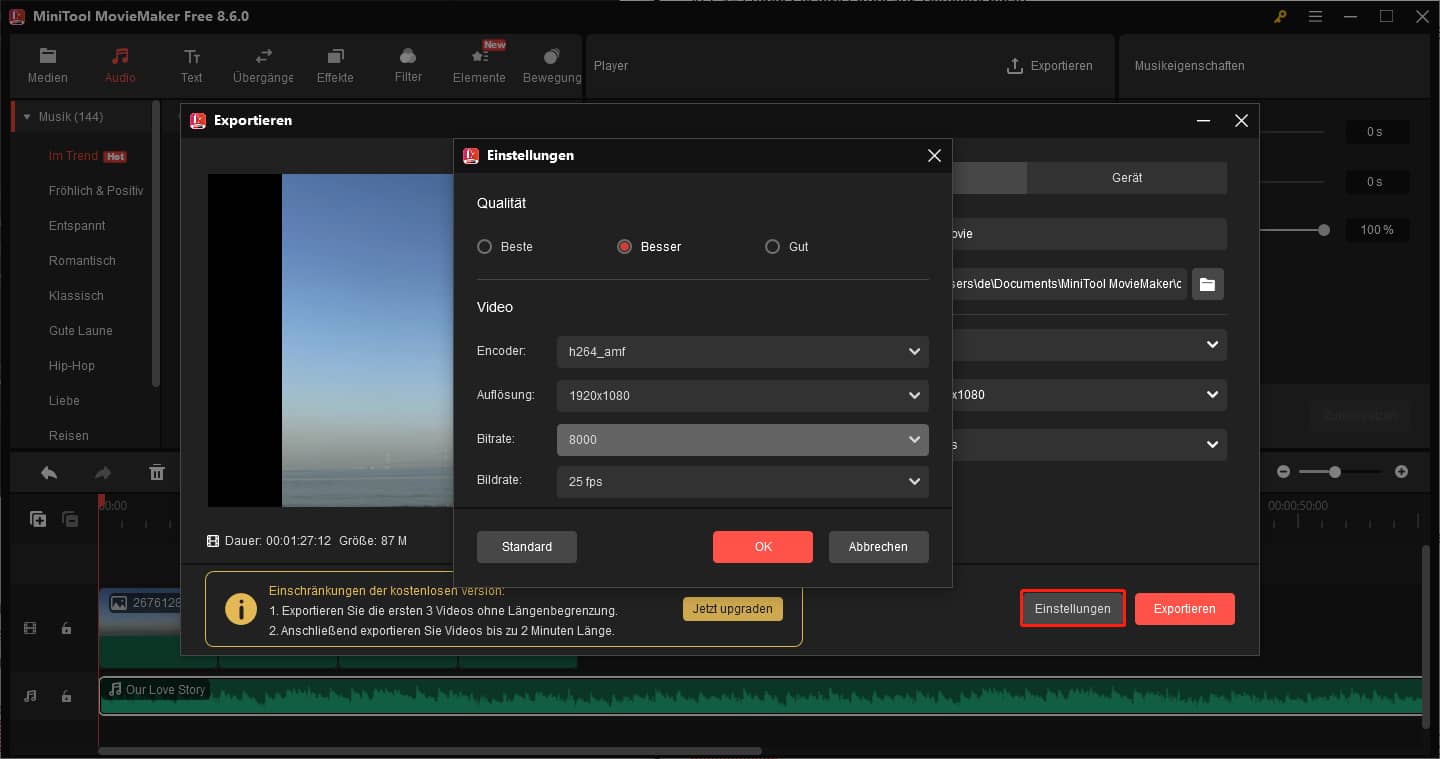
Task: Open the Bildrate frame rate dropdown
Action: 913,482
